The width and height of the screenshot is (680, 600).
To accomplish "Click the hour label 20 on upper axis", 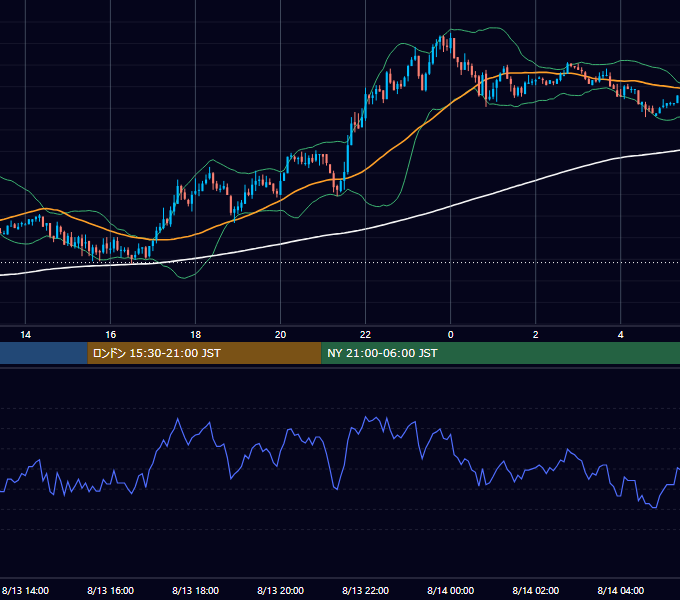I will coord(281,335).
